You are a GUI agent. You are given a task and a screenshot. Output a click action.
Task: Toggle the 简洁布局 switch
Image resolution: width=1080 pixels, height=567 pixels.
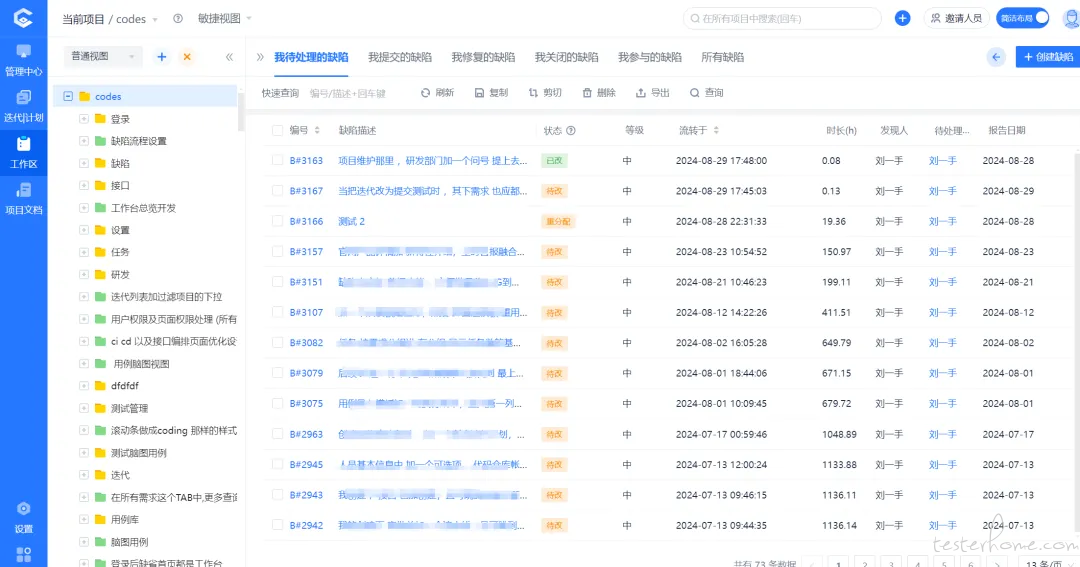(1023, 18)
